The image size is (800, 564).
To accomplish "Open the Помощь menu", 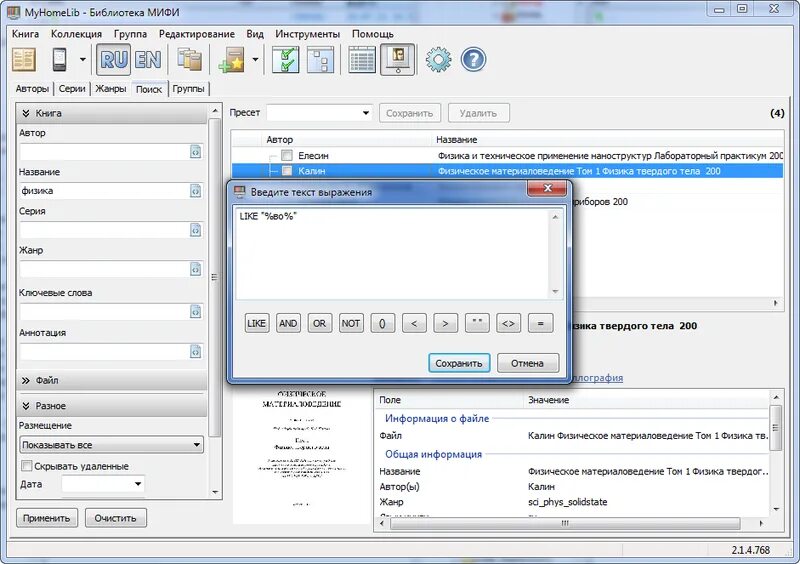I will [372, 34].
